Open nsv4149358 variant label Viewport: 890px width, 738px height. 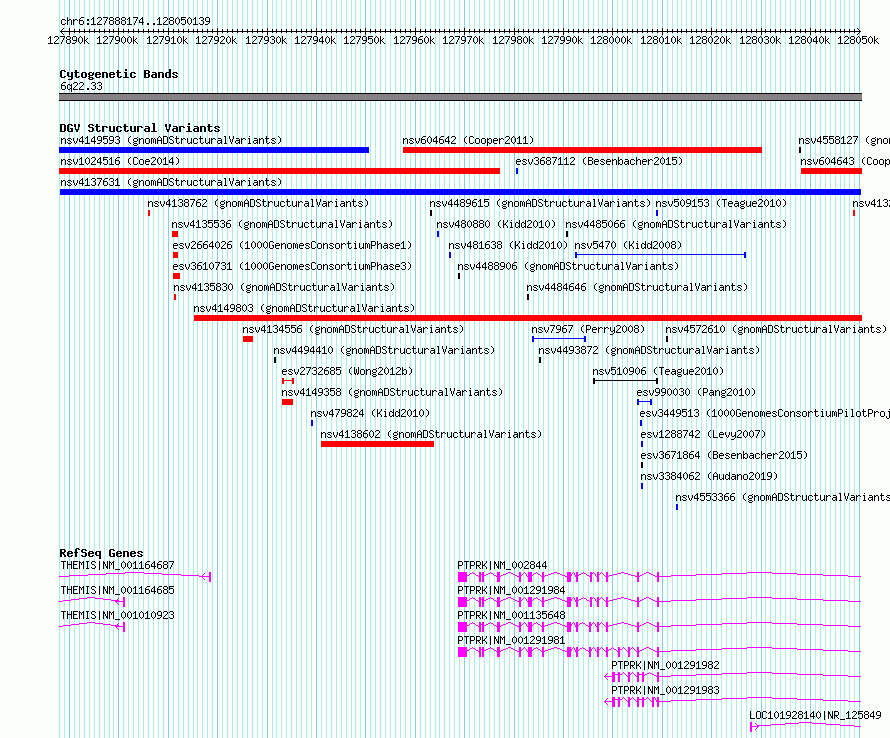[x=392, y=392]
